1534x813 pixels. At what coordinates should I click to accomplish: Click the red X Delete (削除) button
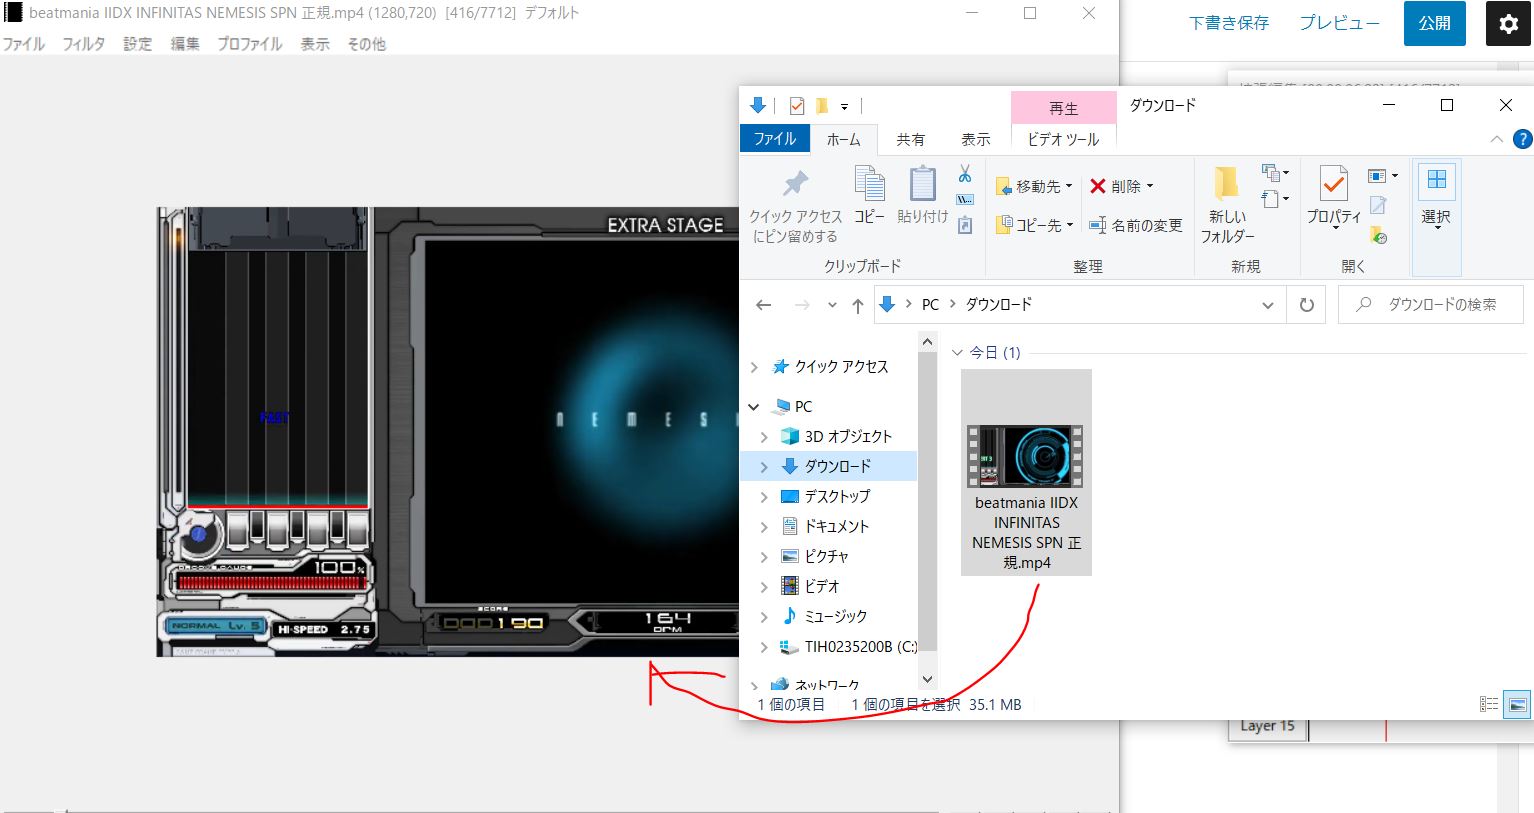pos(1122,186)
